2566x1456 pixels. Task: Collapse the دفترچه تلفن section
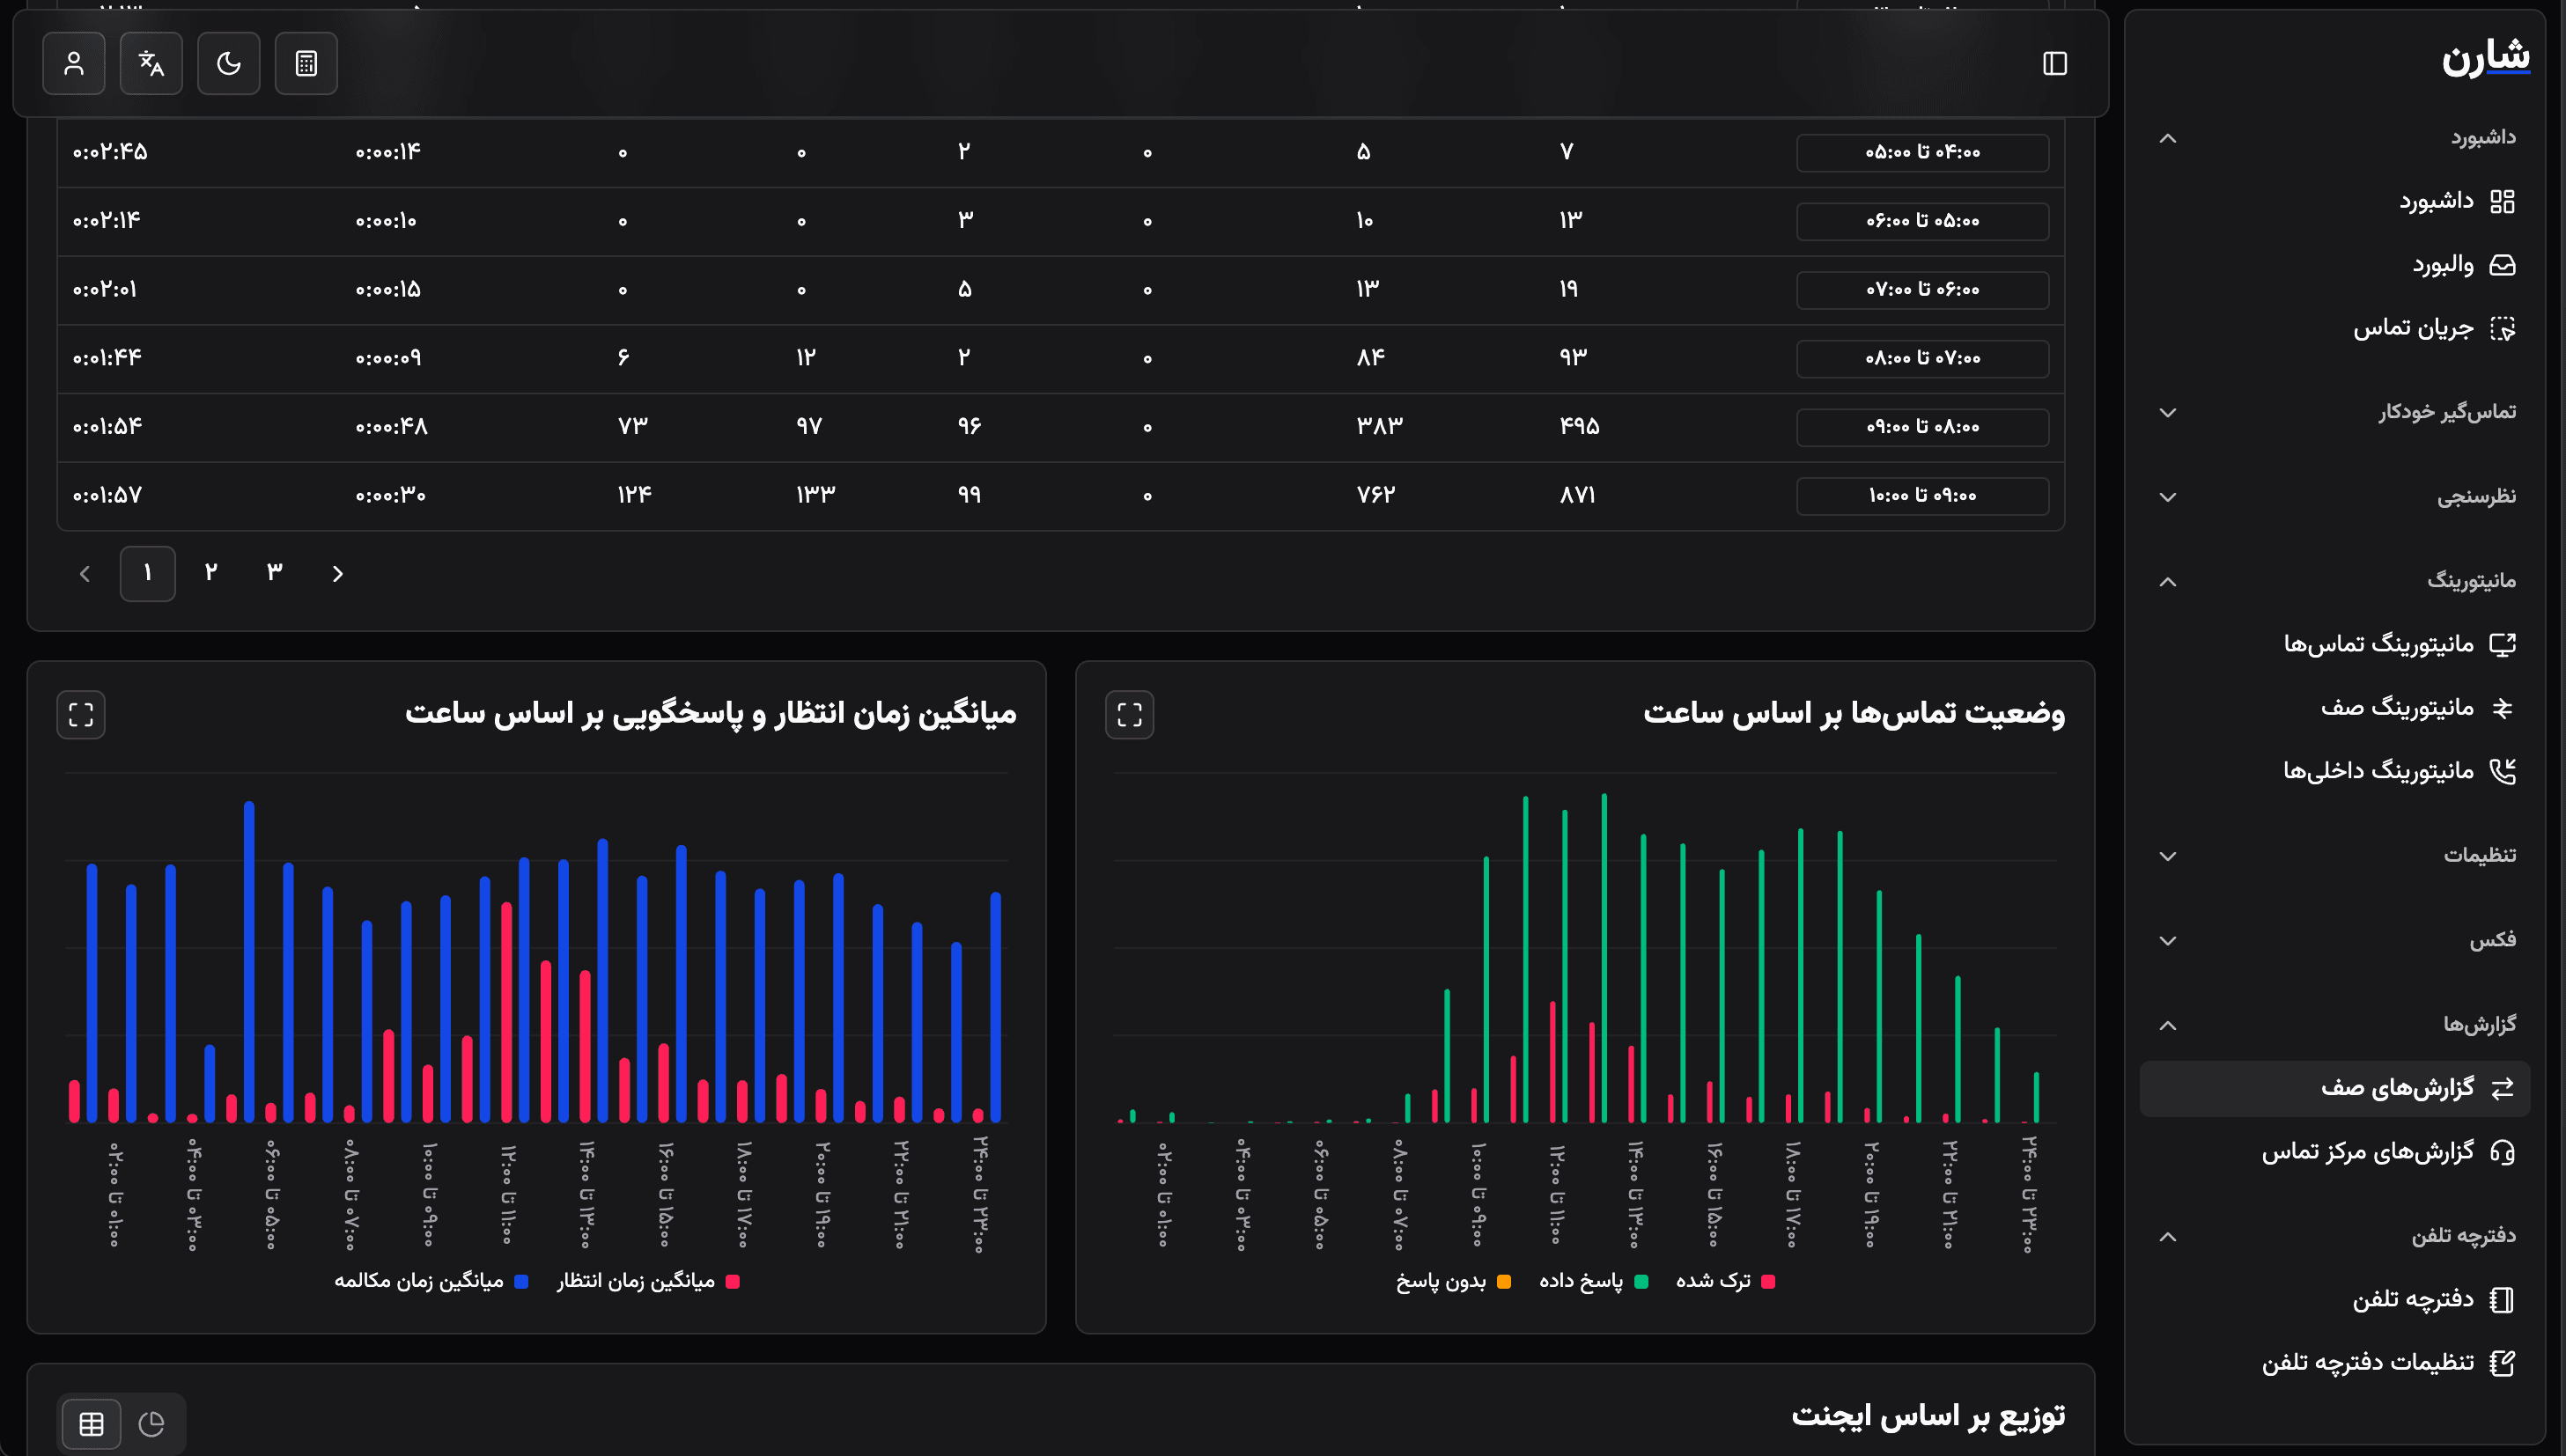pos(2335,1237)
